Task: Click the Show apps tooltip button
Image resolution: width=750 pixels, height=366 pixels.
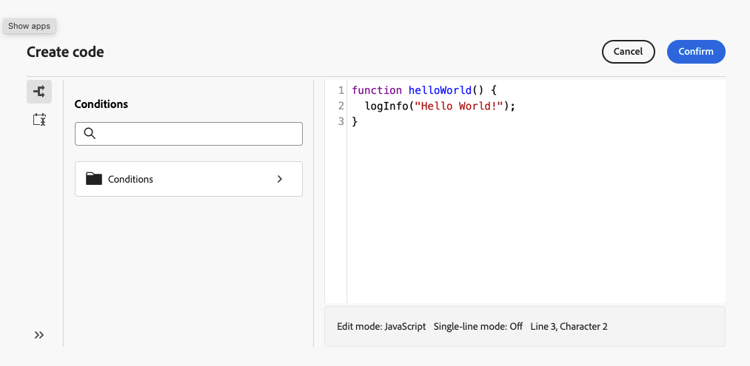Action: (29, 26)
